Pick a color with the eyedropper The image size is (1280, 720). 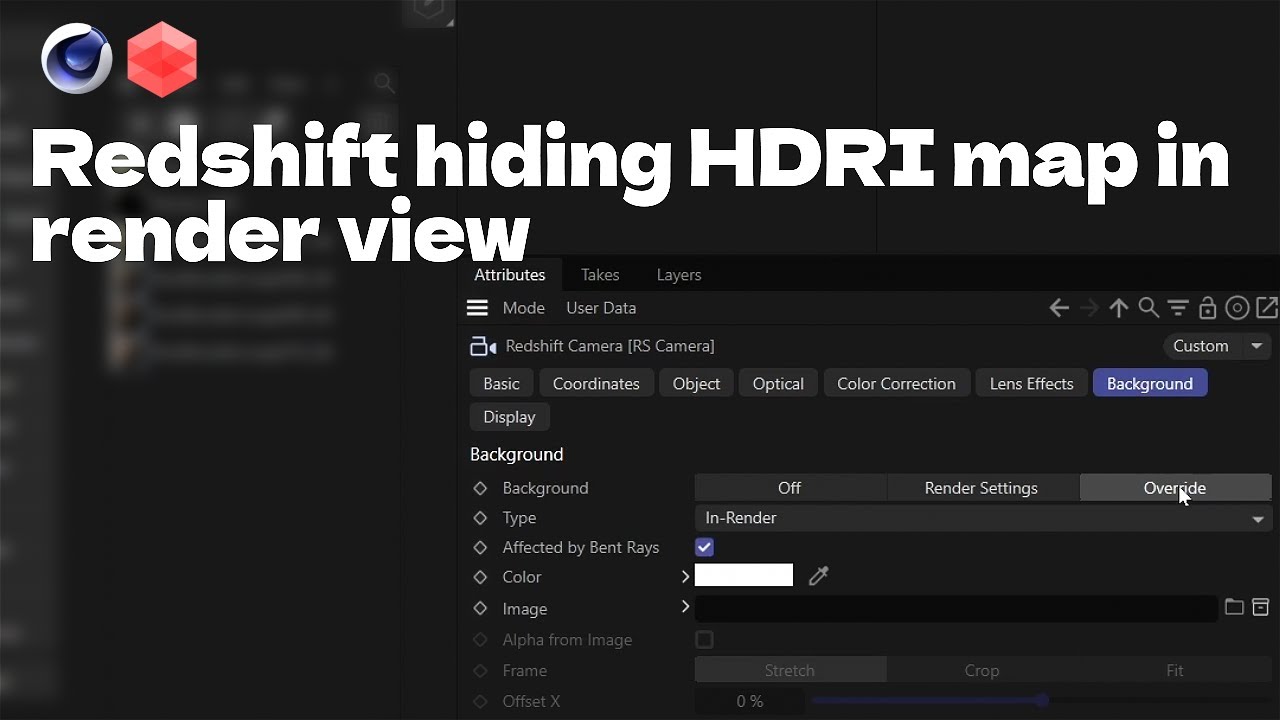[x=819, y=576]
